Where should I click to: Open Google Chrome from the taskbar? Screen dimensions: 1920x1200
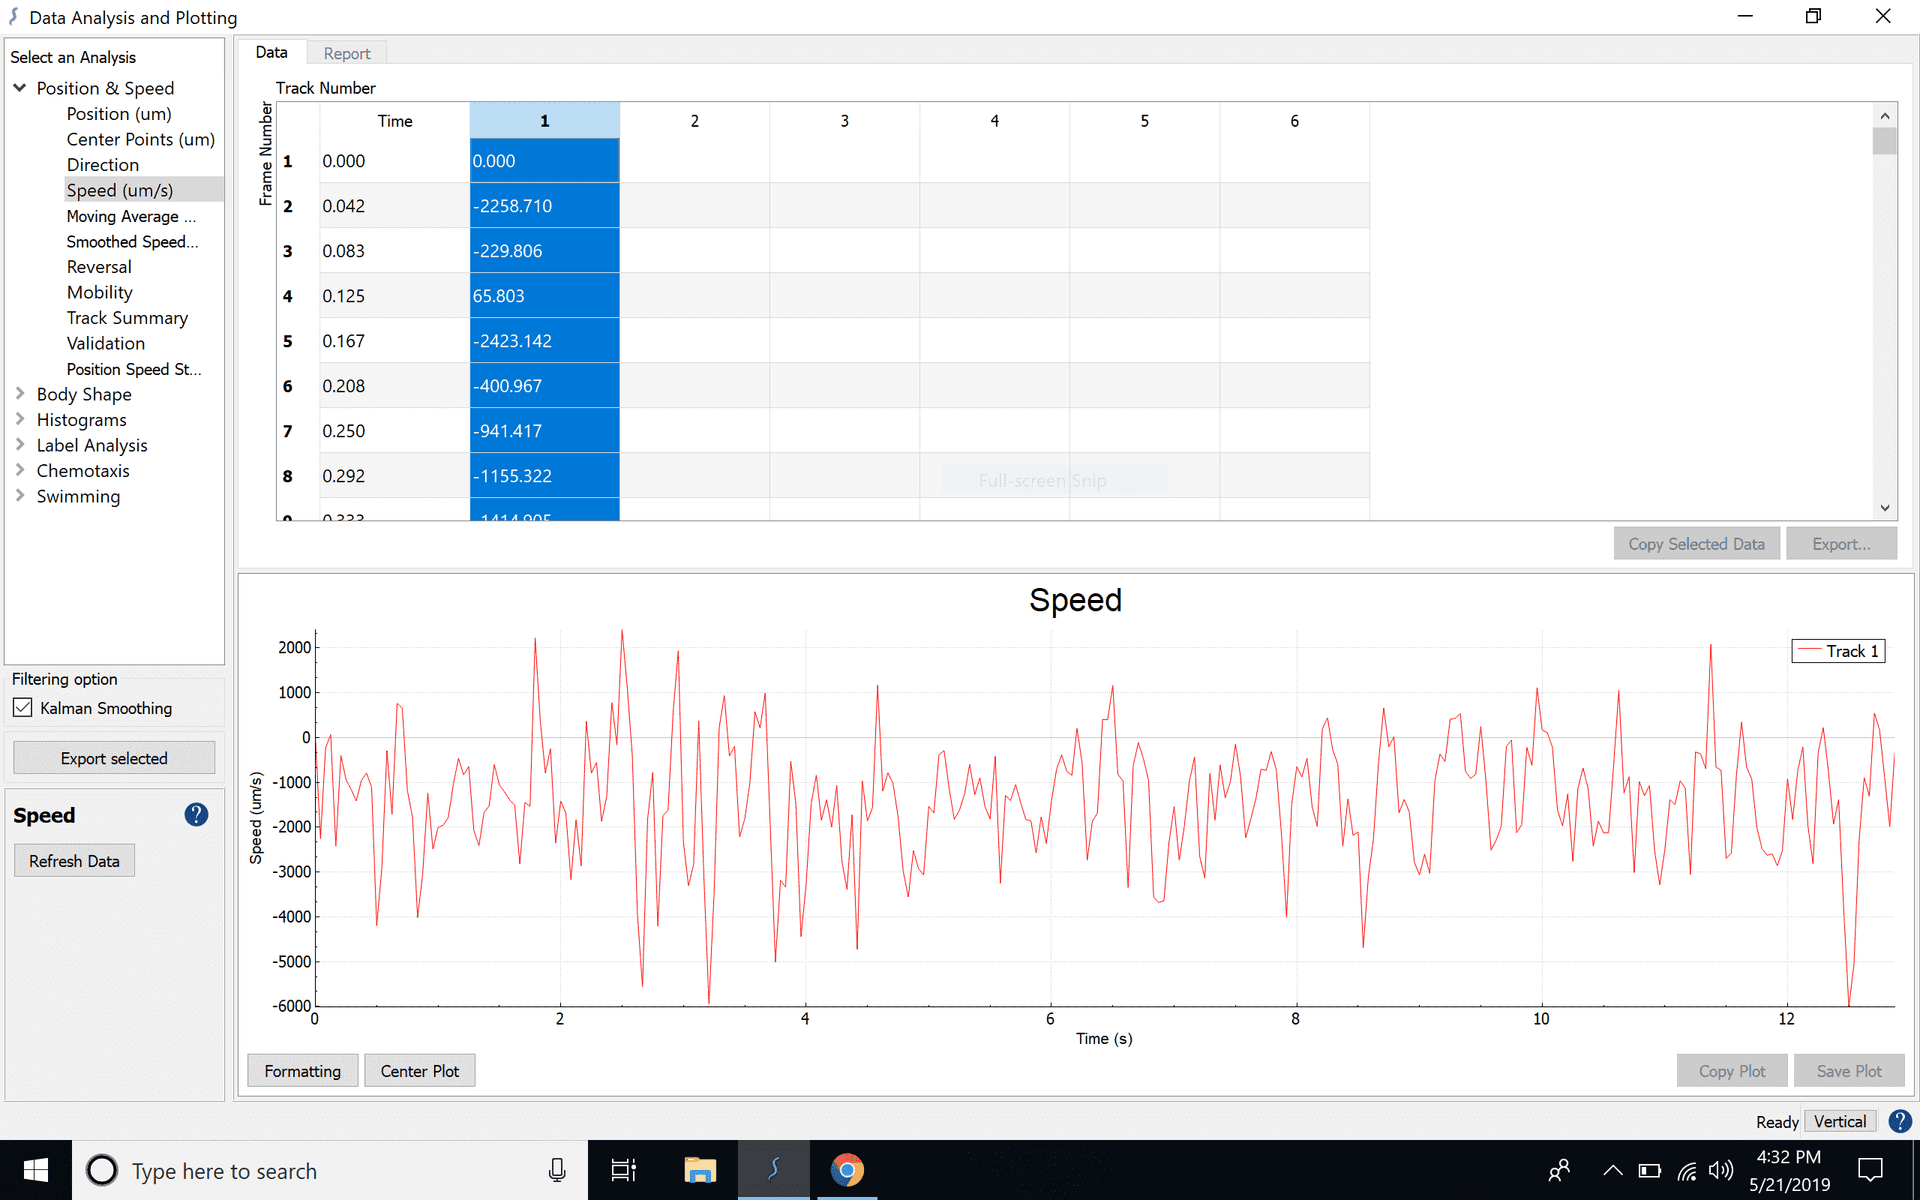[847, 1170]
